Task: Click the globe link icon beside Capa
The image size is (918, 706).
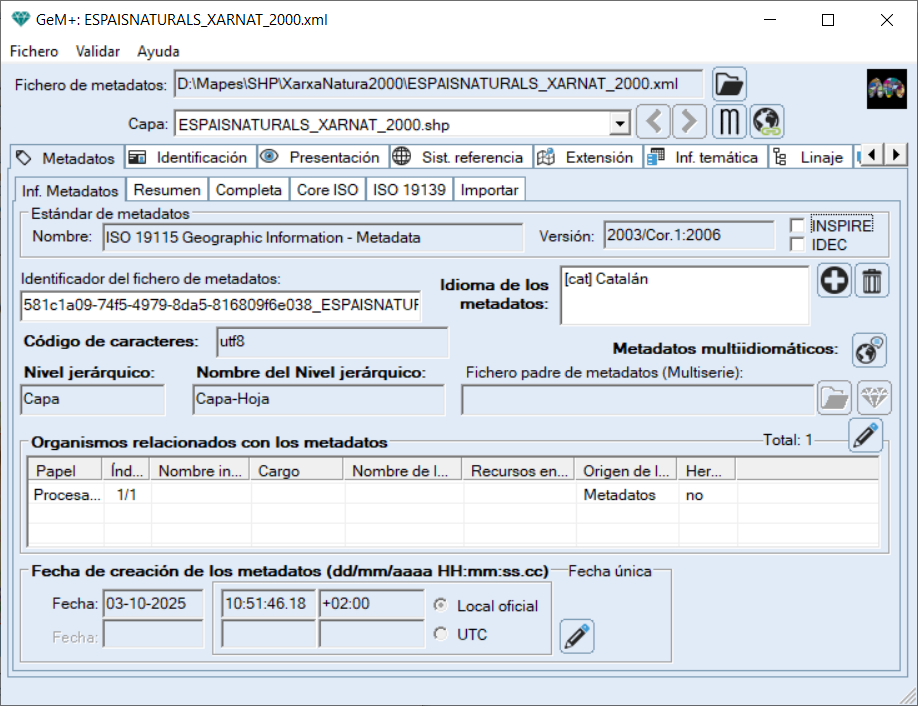Action: [x=767, y=123]
